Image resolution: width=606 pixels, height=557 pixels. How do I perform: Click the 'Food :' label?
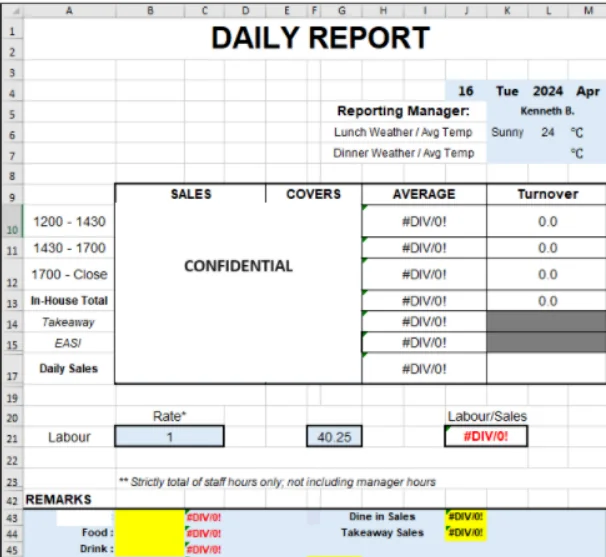coord(98,533)
